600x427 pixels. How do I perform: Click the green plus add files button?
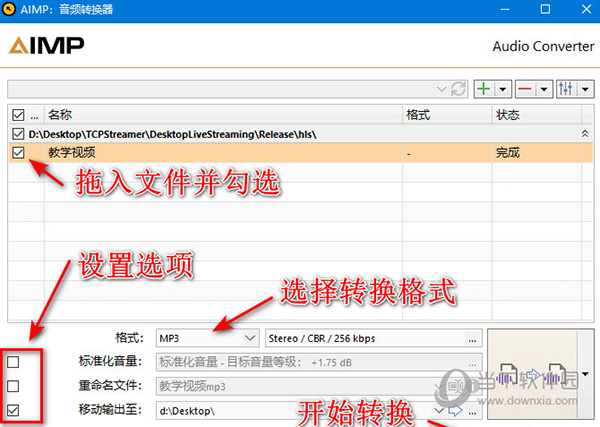click(484, 89)
